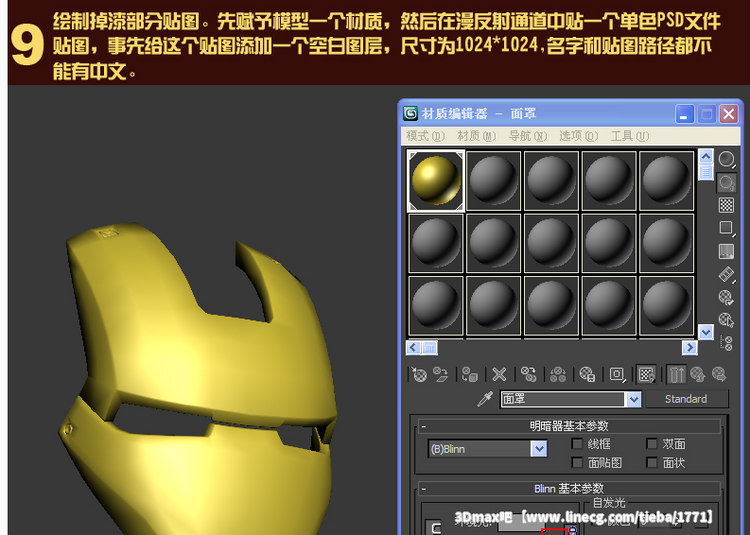Collapse the Blinn 基本参数 rollout
Screen dimensions: 750x535
[x=569, y=488]
